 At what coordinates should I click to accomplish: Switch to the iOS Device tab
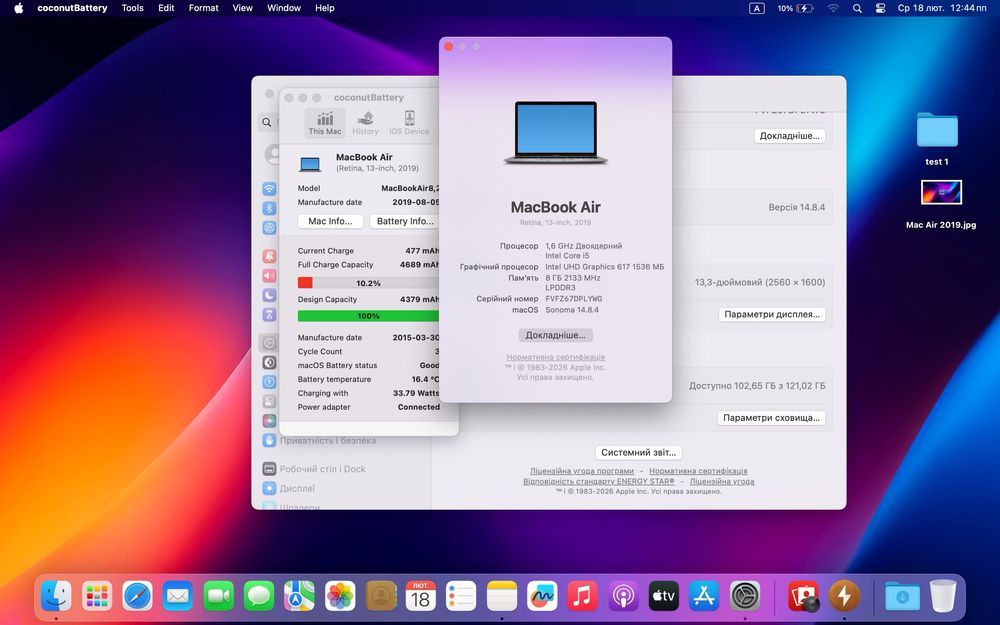pos(409,122)
